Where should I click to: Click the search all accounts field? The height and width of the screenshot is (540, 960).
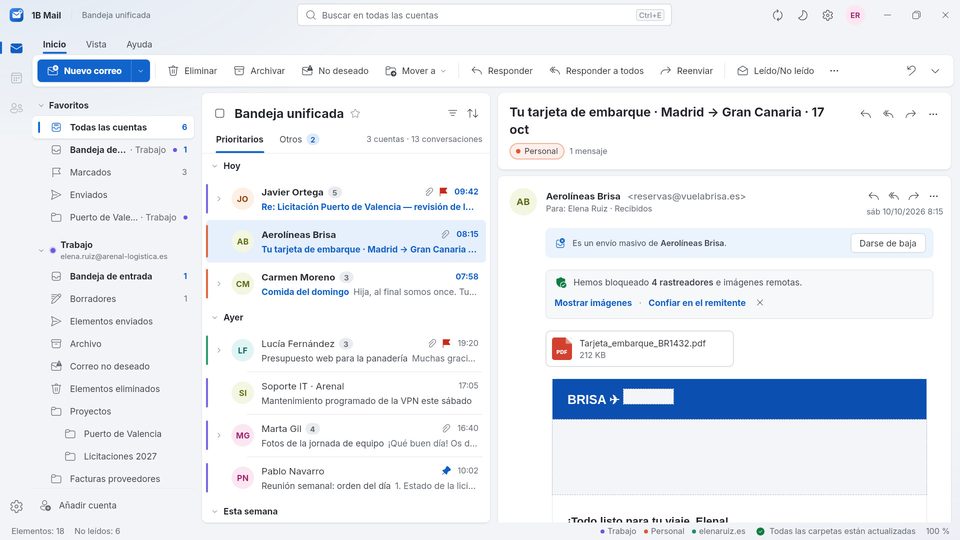484,15
